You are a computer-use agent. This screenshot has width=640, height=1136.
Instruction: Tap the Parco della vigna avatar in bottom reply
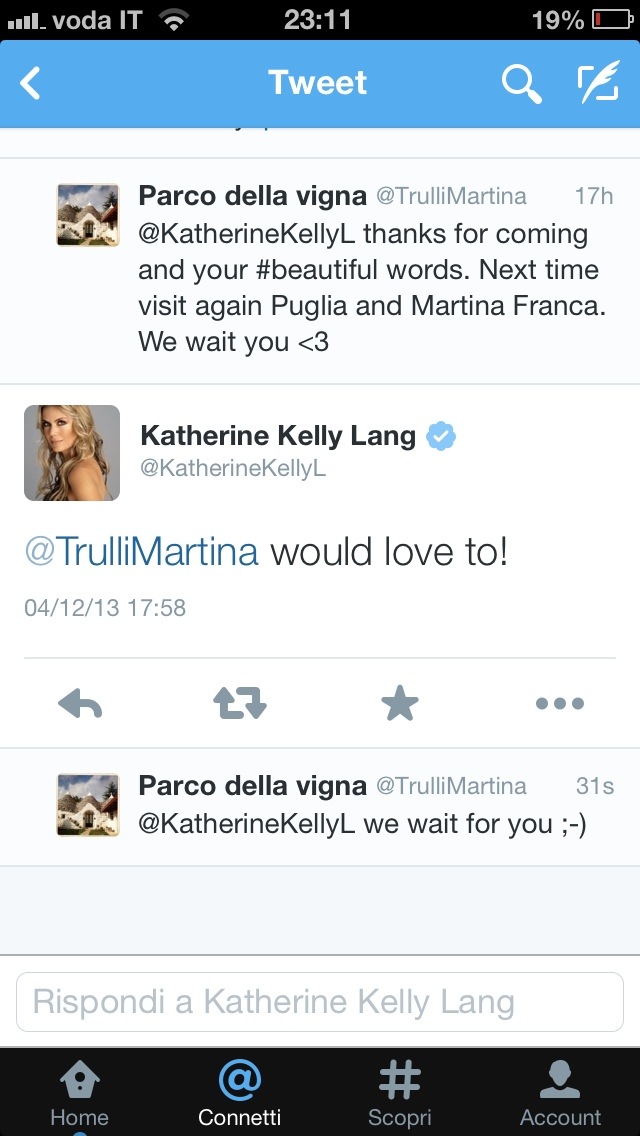(88, 805)
